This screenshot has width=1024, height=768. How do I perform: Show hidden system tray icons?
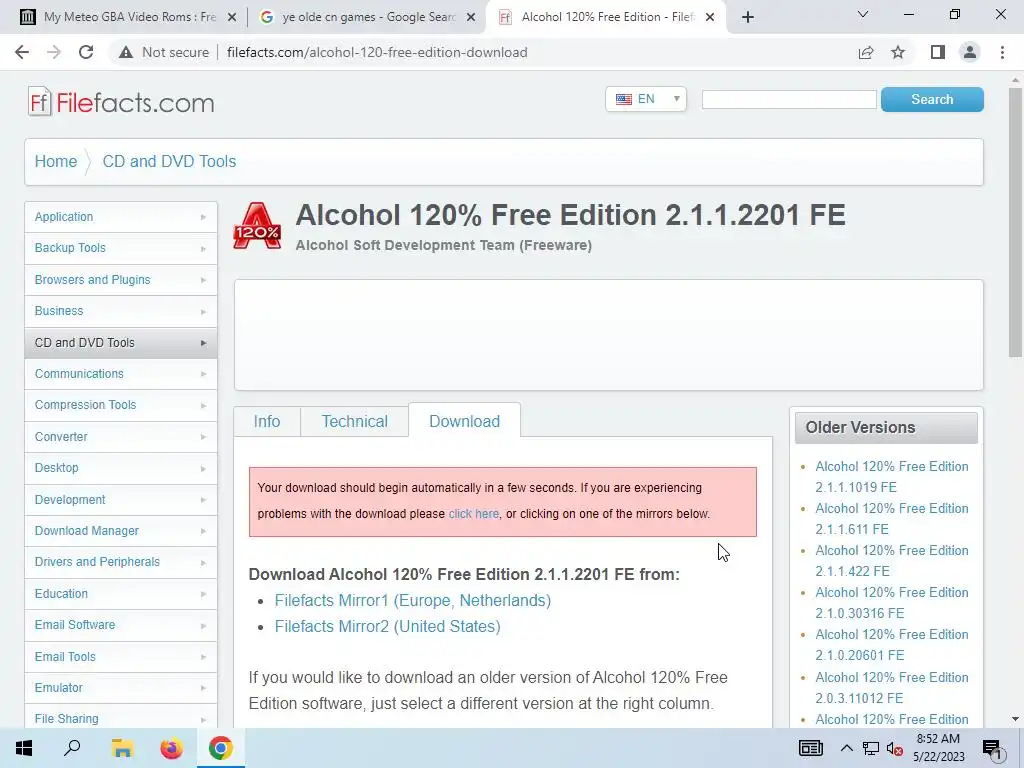point(846,748)
